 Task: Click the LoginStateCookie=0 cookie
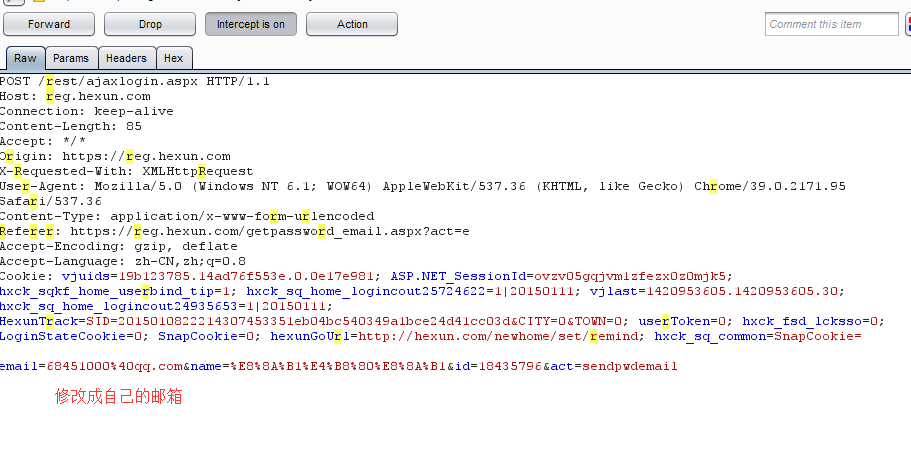click(x=71, y=337)
